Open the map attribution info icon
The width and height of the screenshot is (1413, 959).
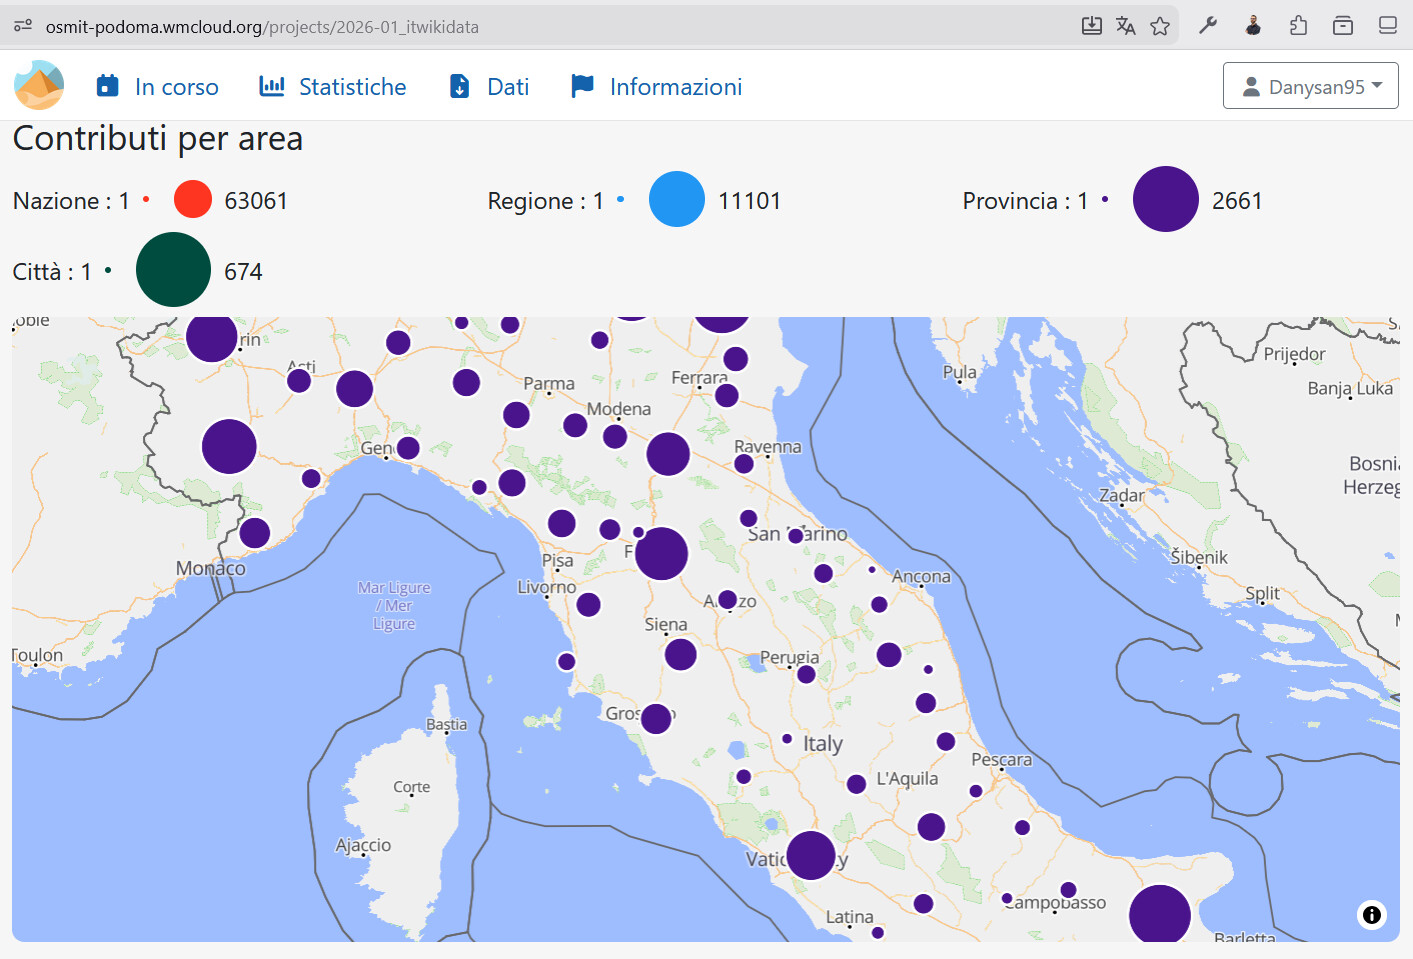(1371, 914)
